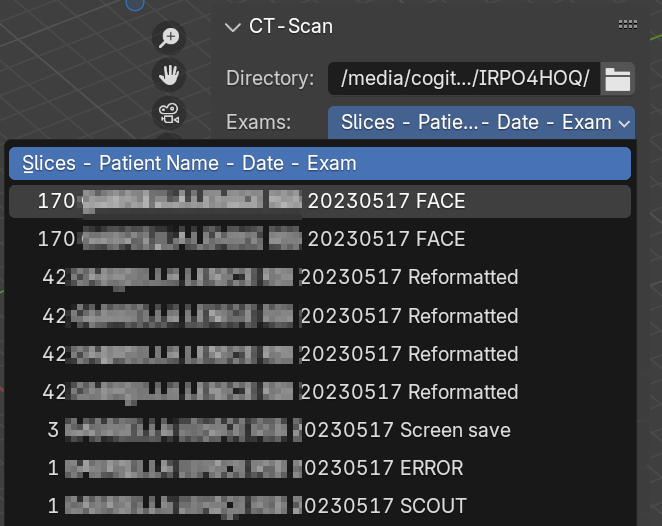
Task: Pick the 3 slices Screen save exam
Action: click(320, 430)
